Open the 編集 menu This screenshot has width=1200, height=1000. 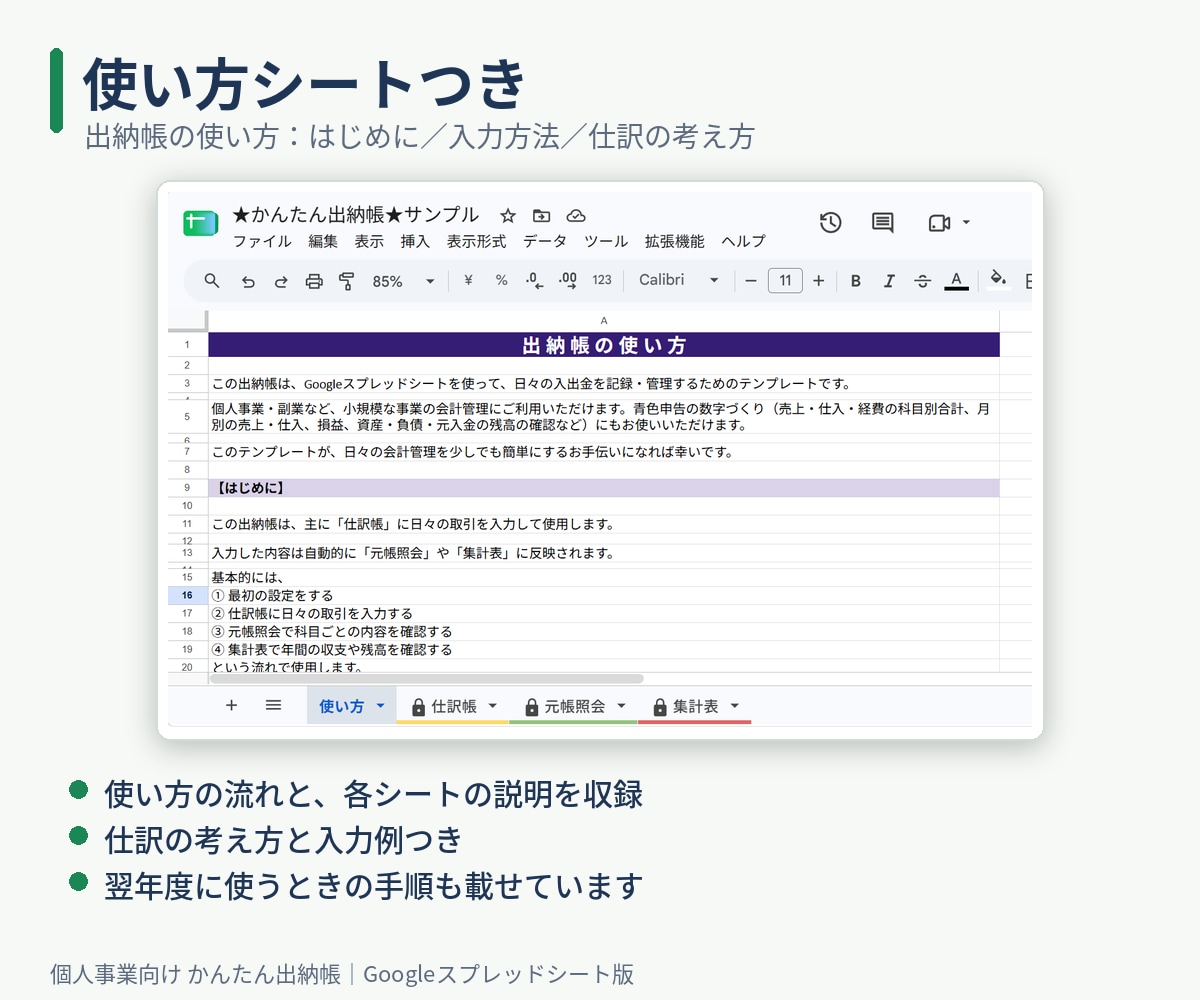[323, 242]
